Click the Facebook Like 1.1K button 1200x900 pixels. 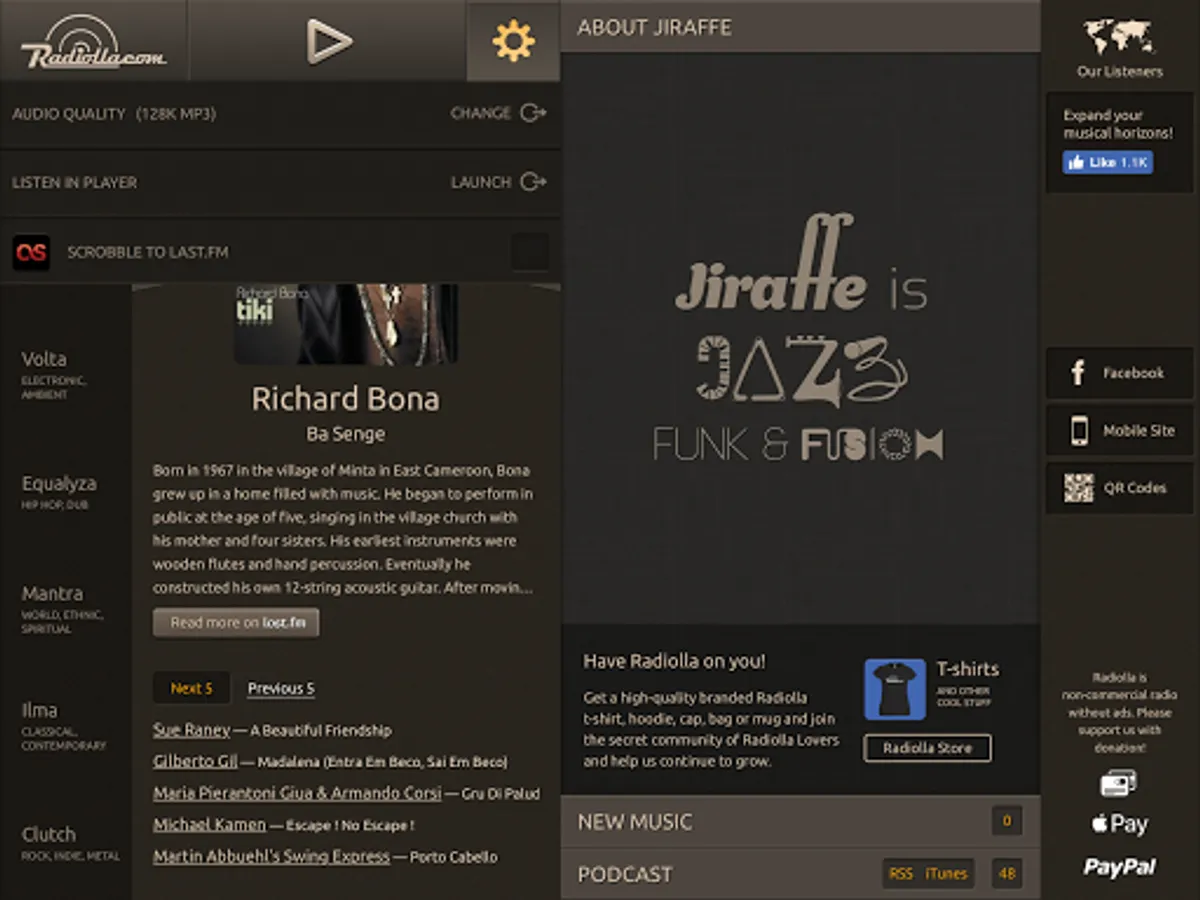[x=1107, y=162]
